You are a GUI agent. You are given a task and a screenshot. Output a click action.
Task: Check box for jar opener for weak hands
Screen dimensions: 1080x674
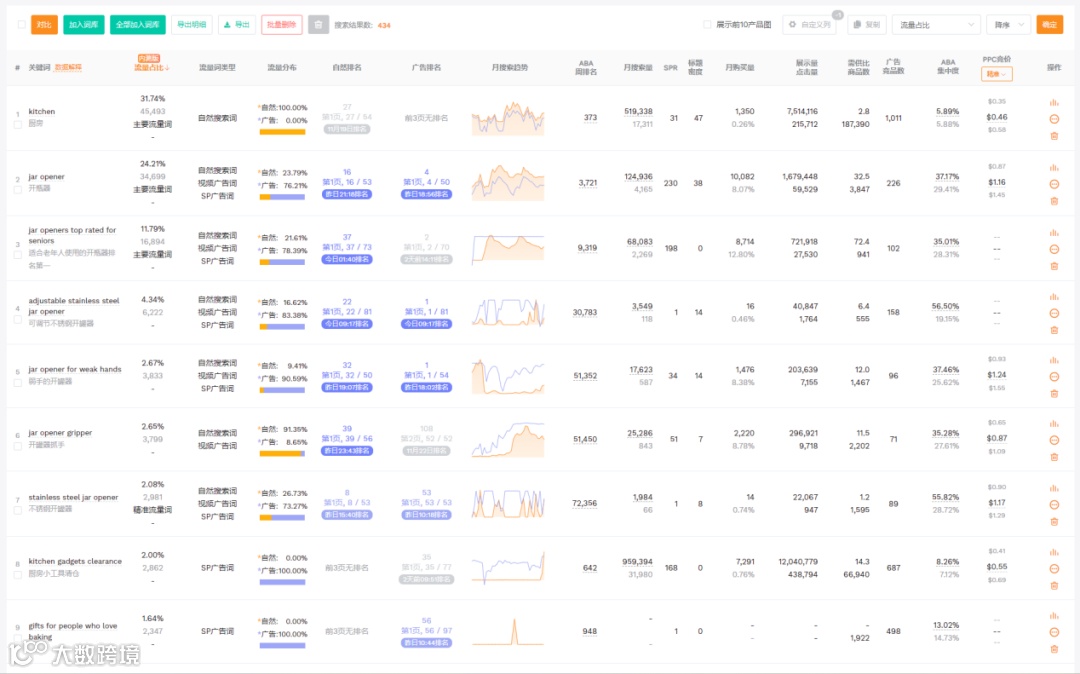point(18,382)
